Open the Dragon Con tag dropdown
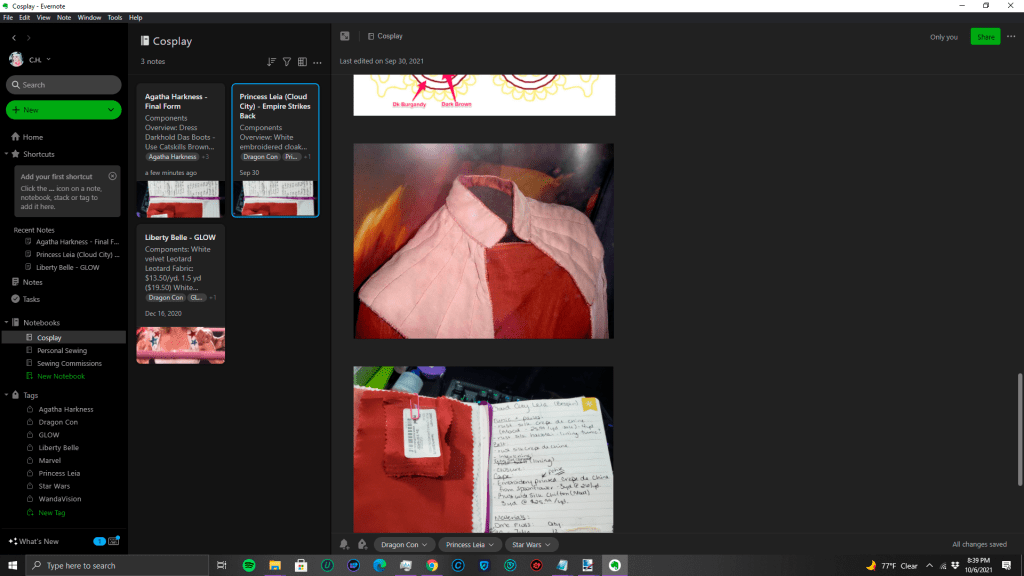The image size is (1024, 576). click(425, 545)
